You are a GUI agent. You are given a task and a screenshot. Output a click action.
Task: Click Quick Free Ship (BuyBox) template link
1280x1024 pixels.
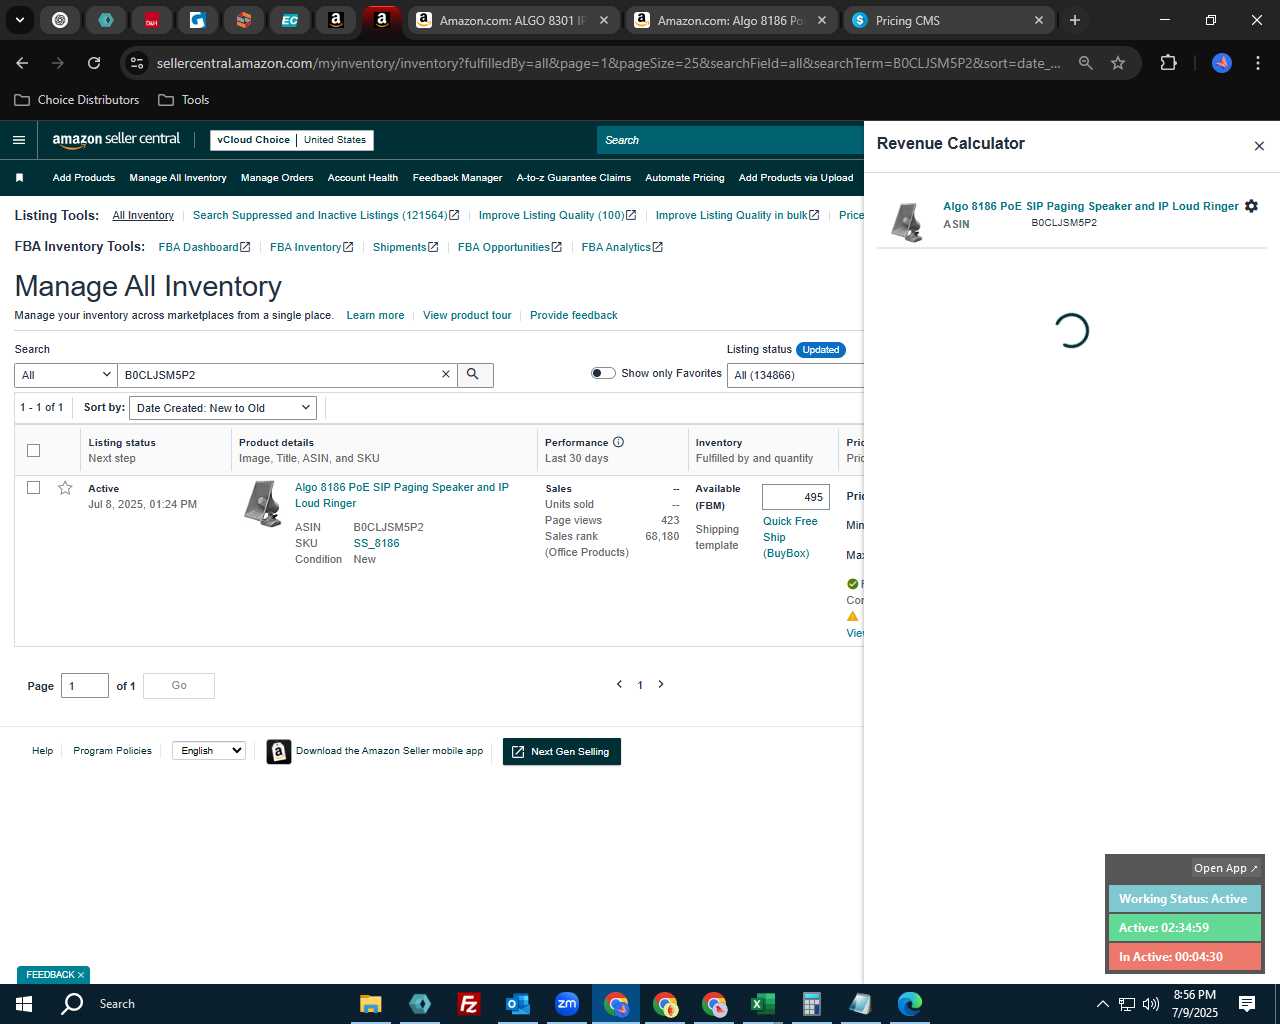tap(790, 537)
